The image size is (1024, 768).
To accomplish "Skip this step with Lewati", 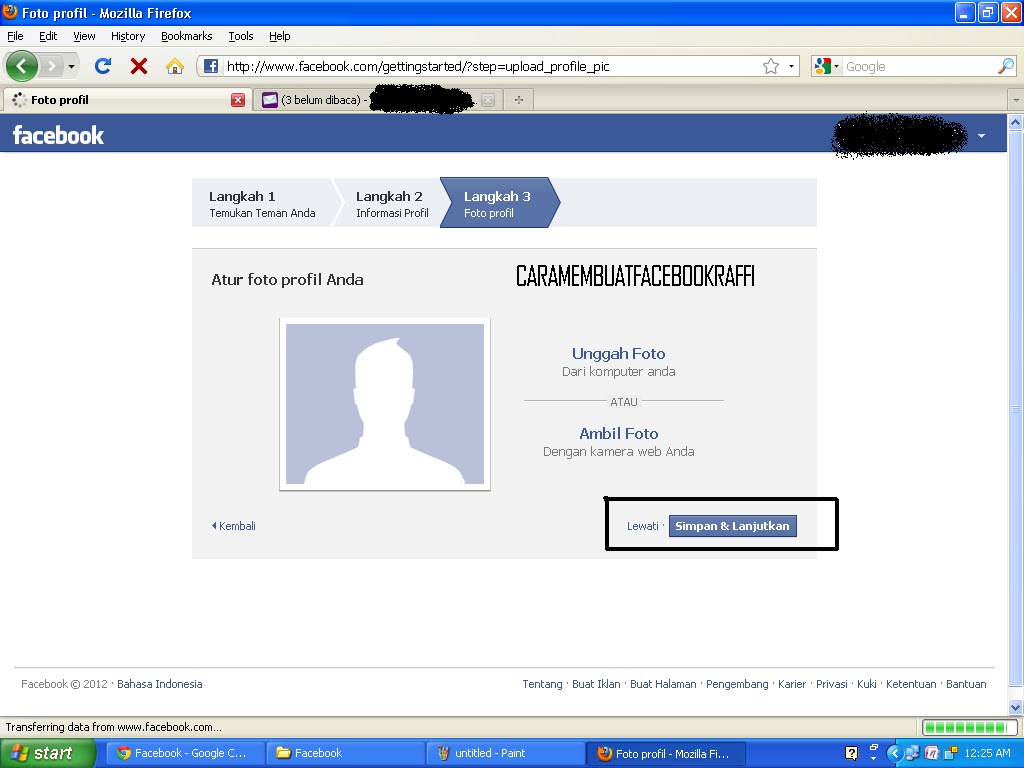I will point(643,526).
